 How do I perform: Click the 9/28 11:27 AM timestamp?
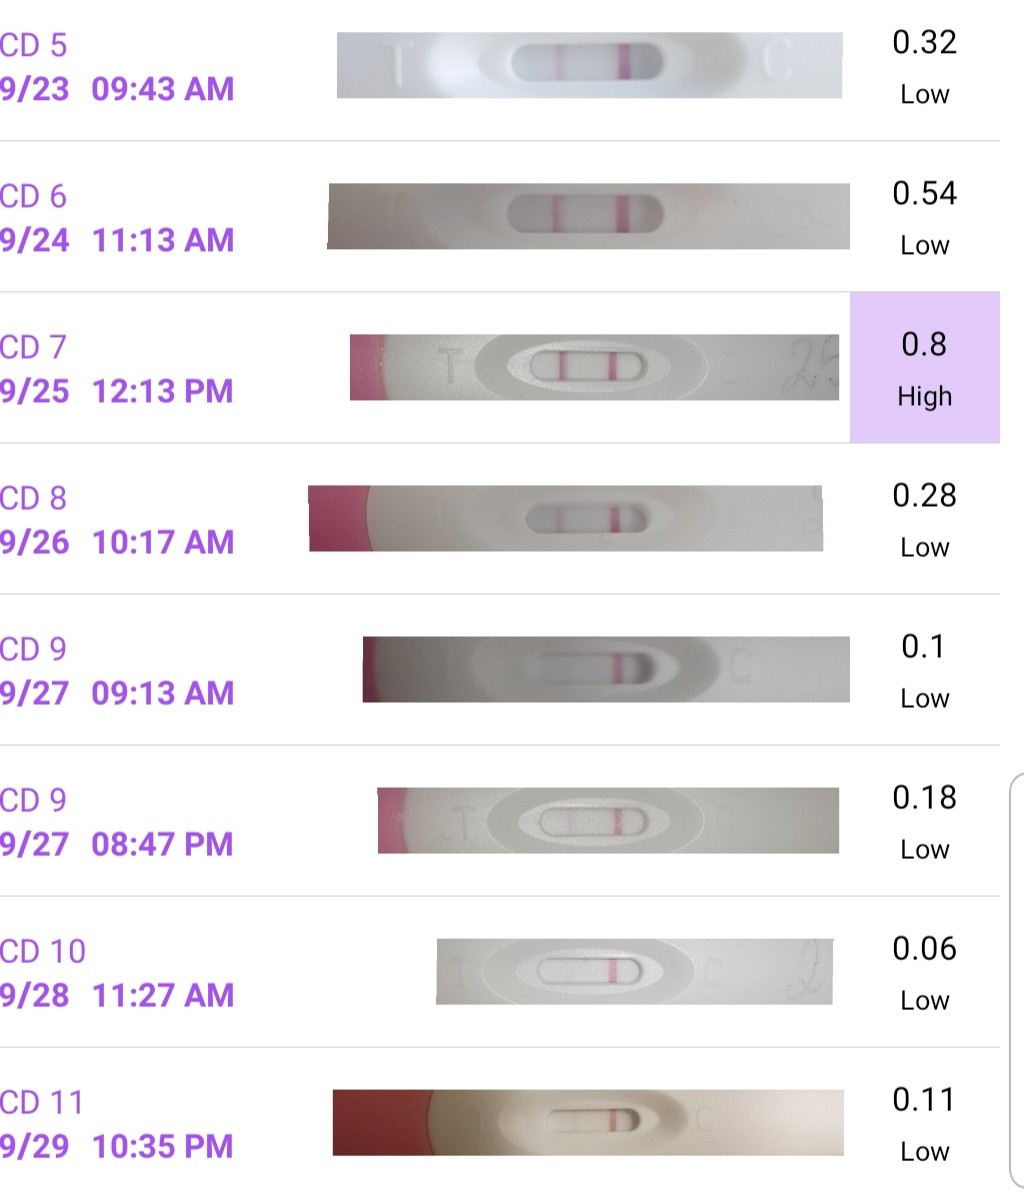[117, 995]
